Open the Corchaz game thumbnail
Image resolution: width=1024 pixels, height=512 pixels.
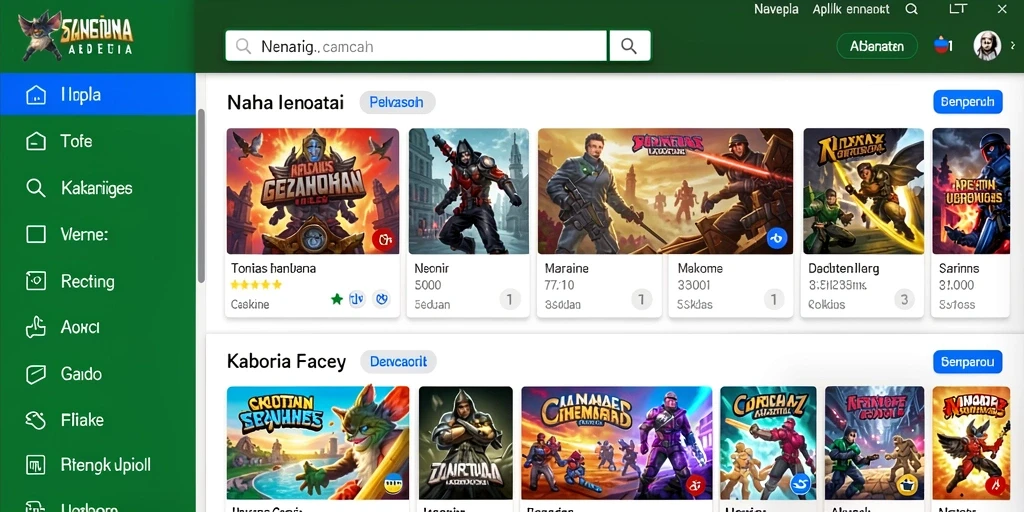click(x=768, y=443)
